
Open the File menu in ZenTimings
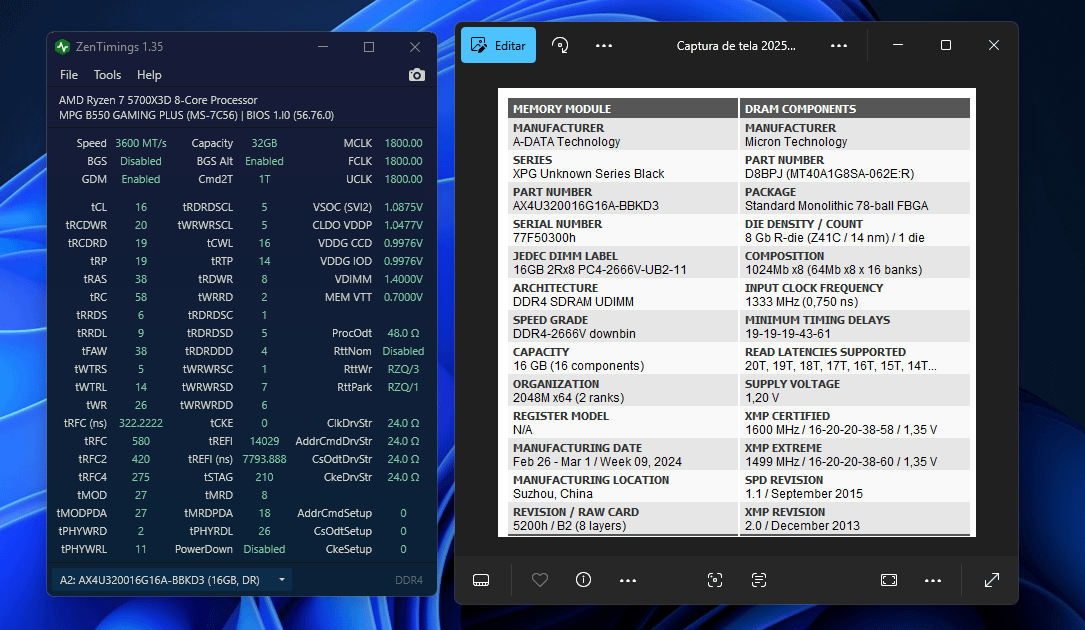click(x=69, y=75)
